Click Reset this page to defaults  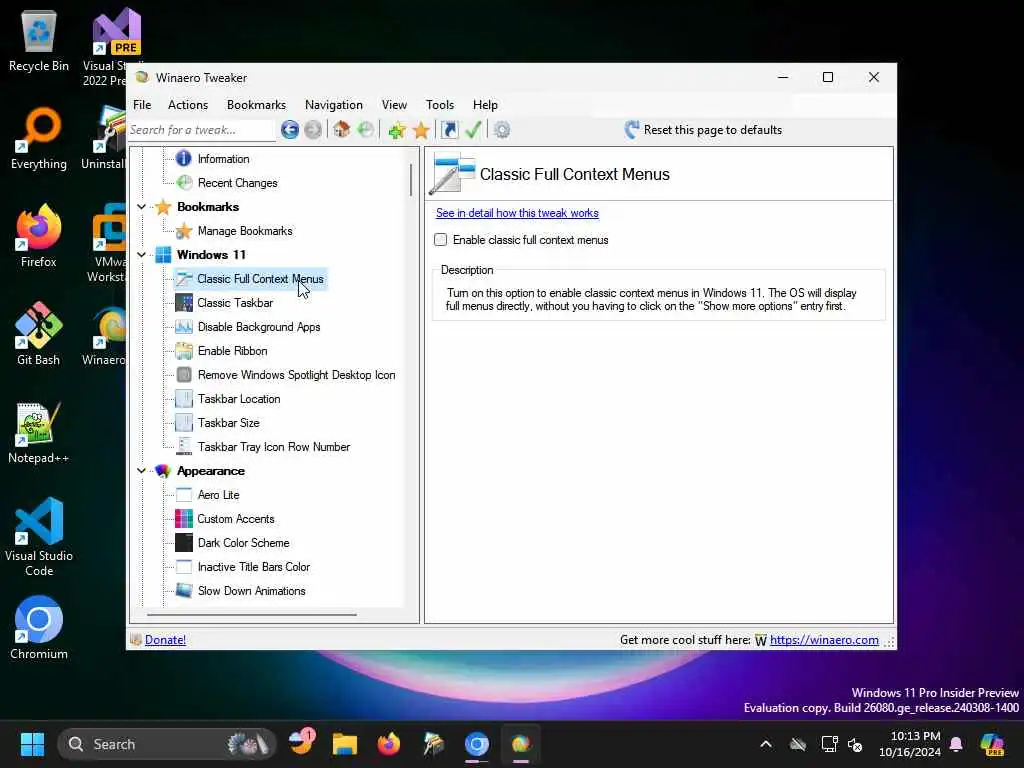703,130
